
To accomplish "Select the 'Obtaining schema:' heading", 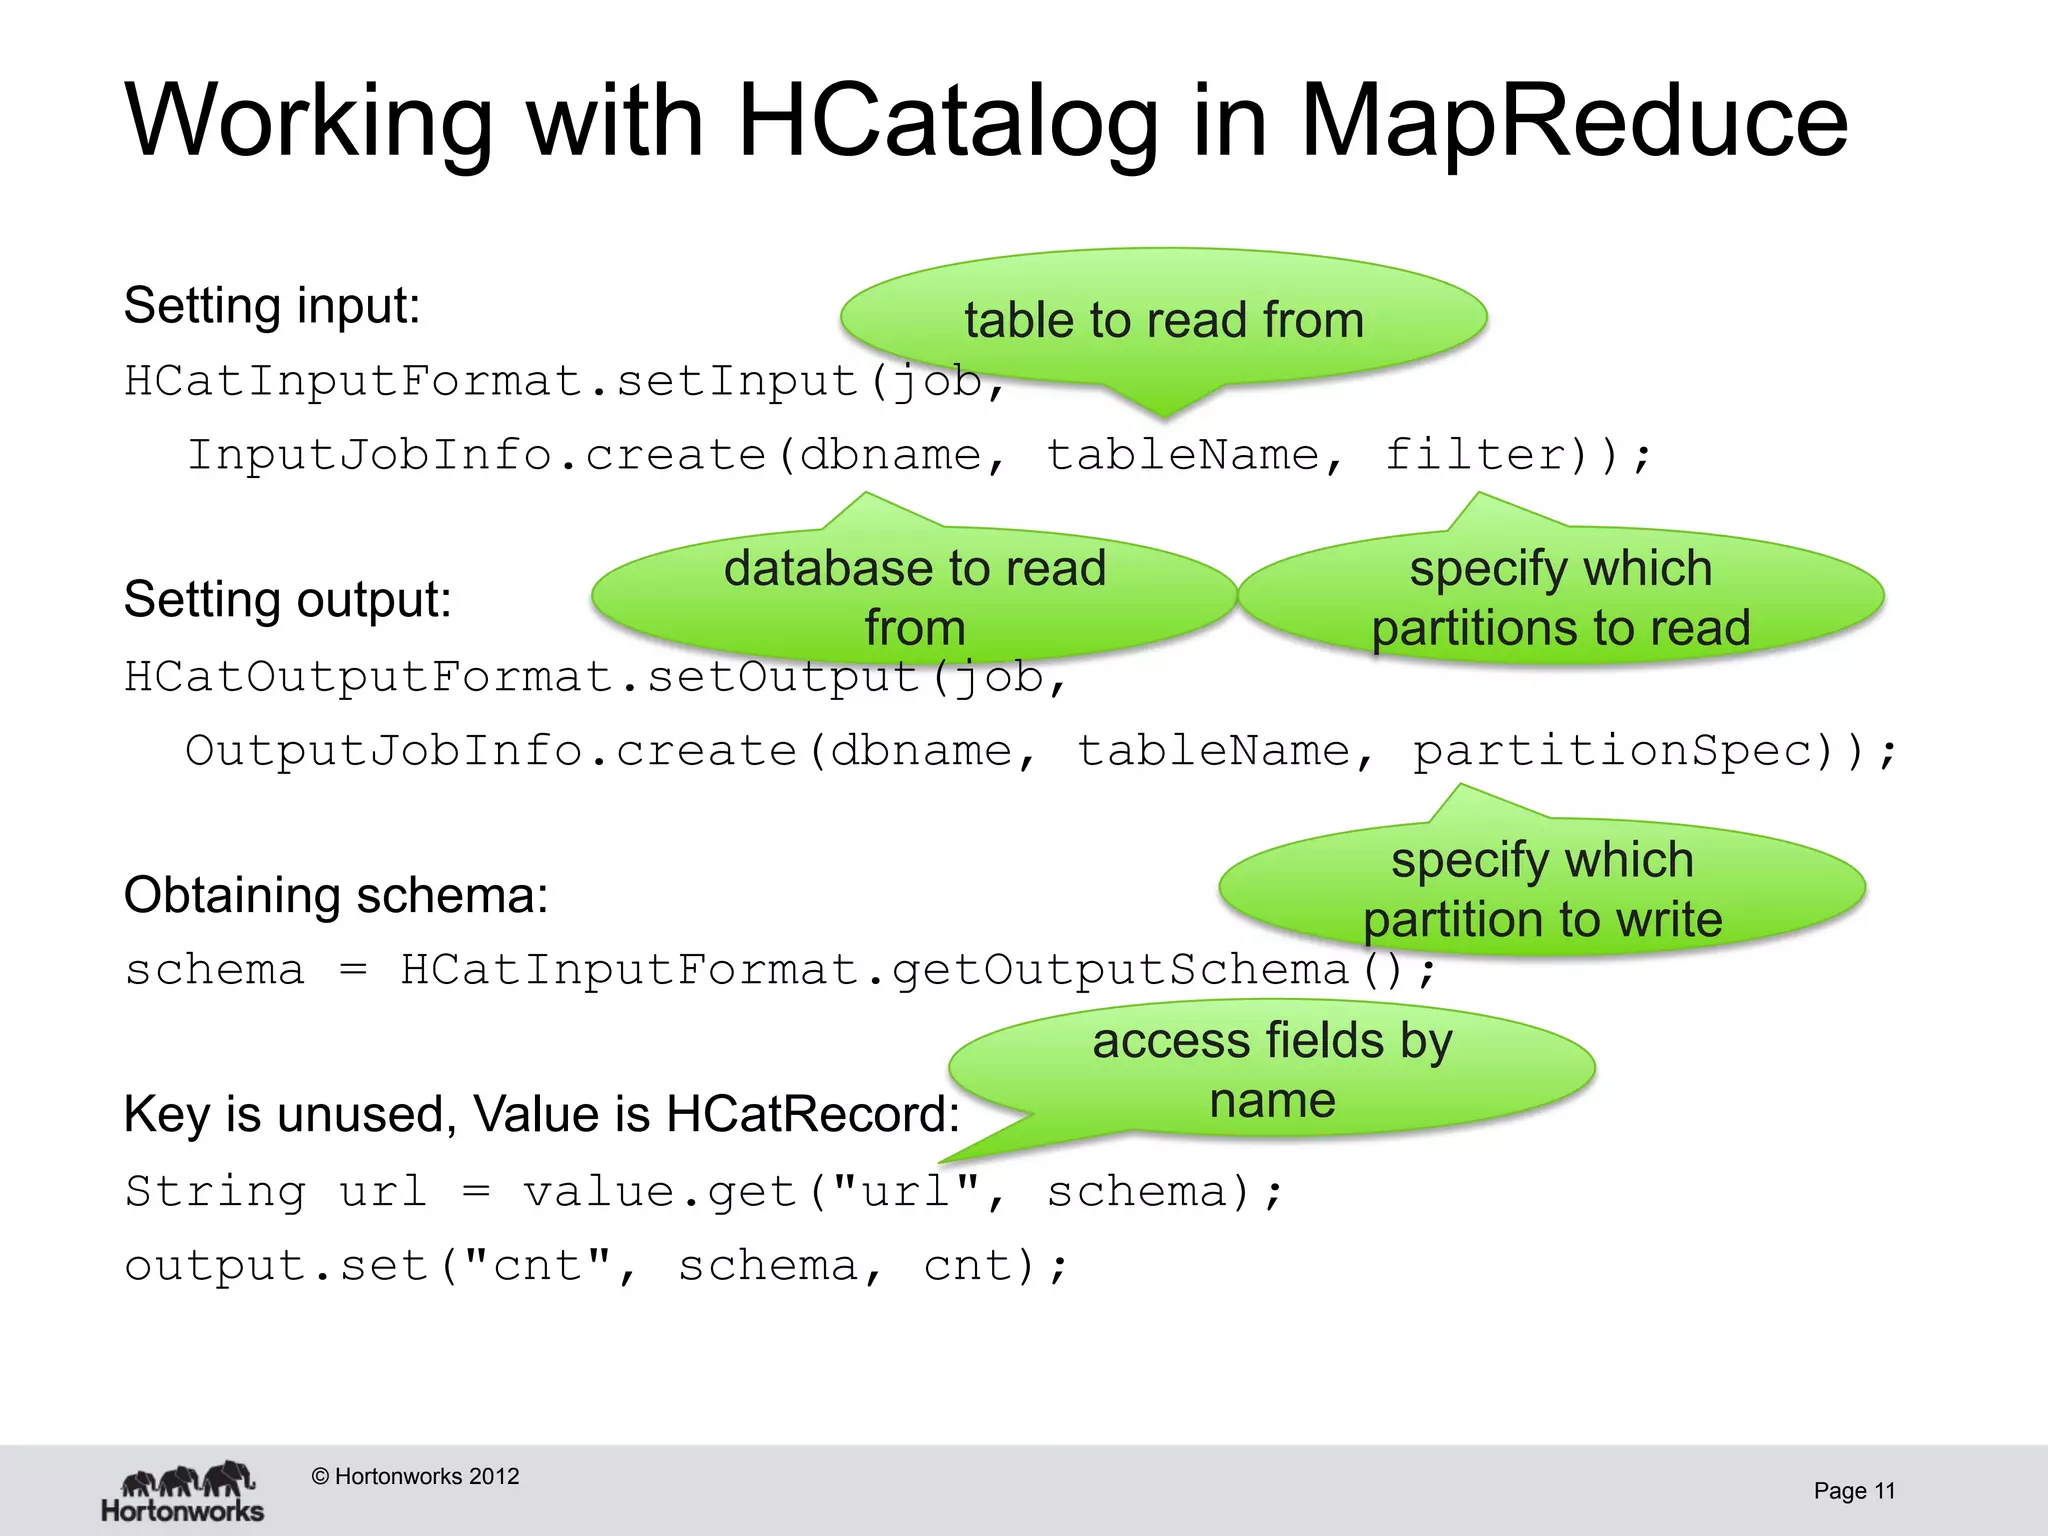I will tap(336, 895).
